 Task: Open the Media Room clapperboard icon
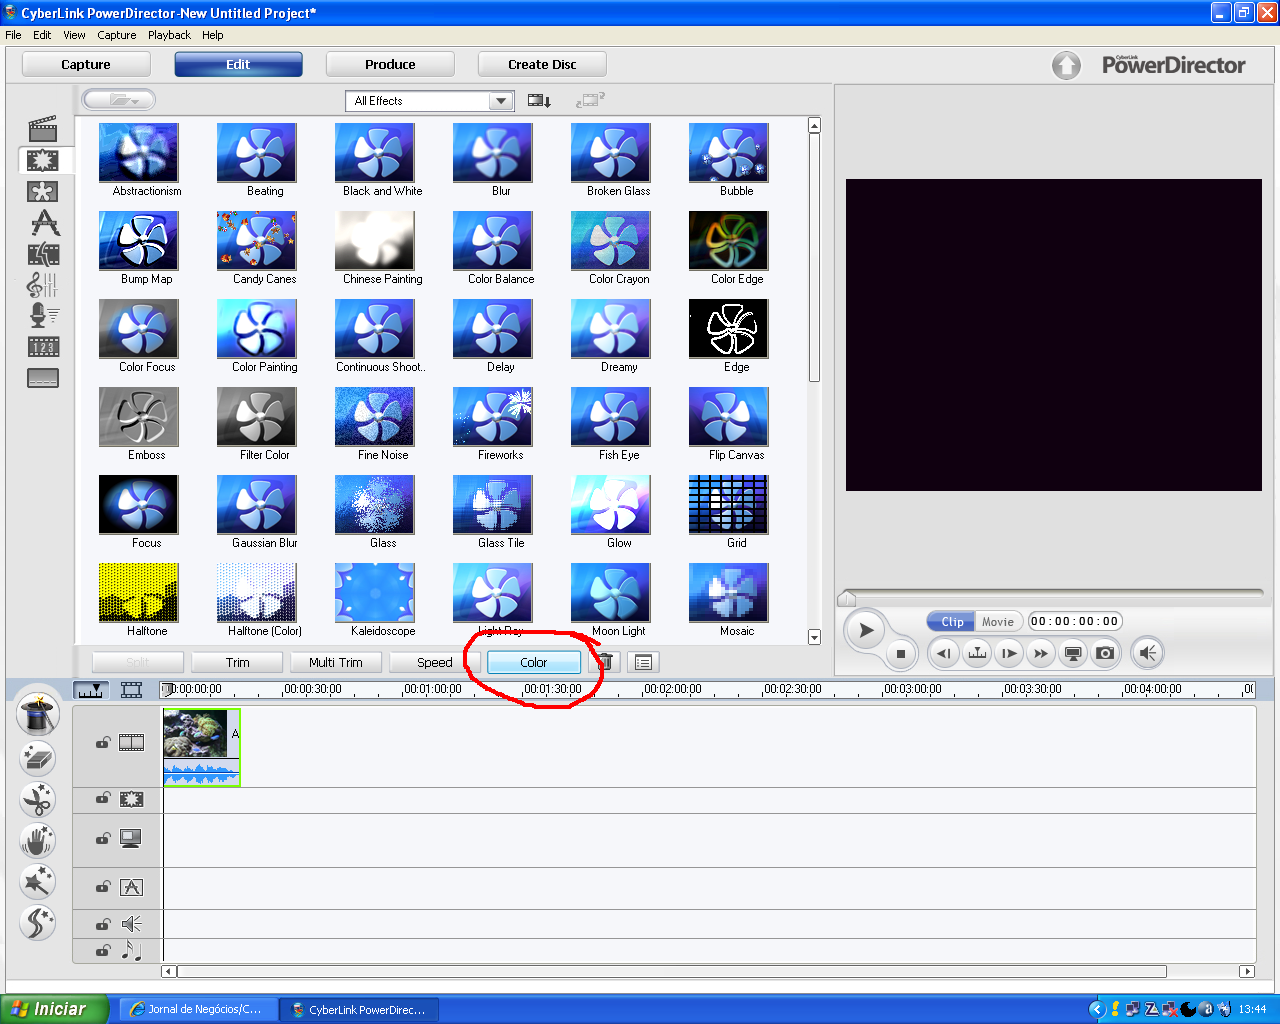tap(43, 129)
